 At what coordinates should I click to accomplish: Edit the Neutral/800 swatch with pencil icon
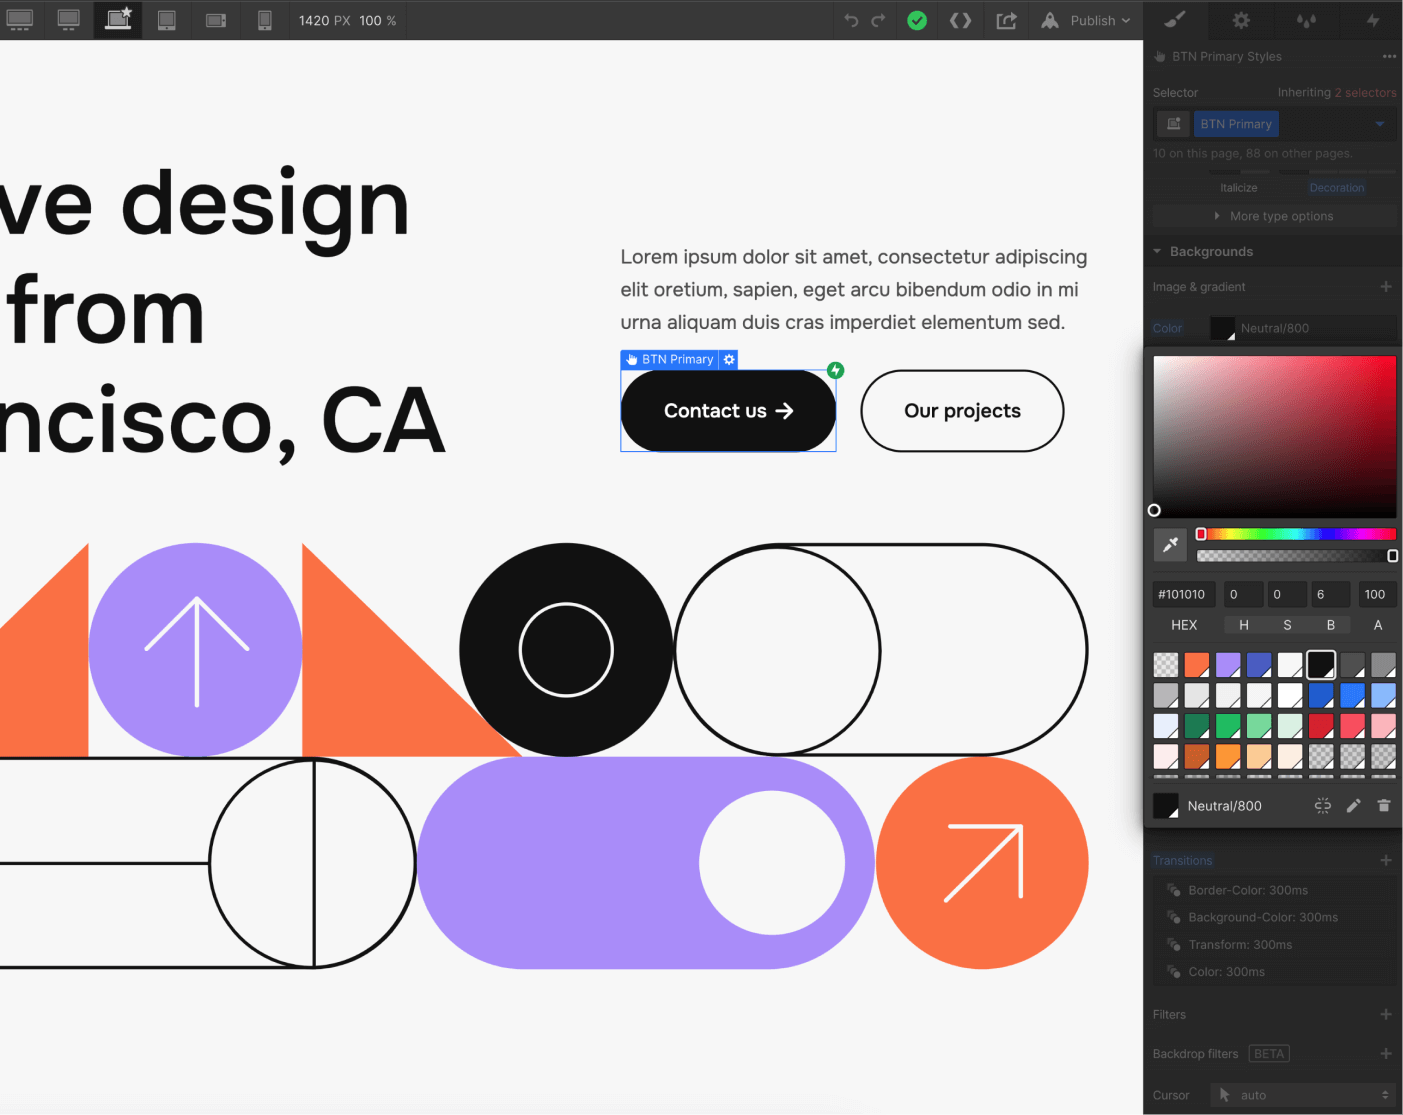tap(1353, 806)
